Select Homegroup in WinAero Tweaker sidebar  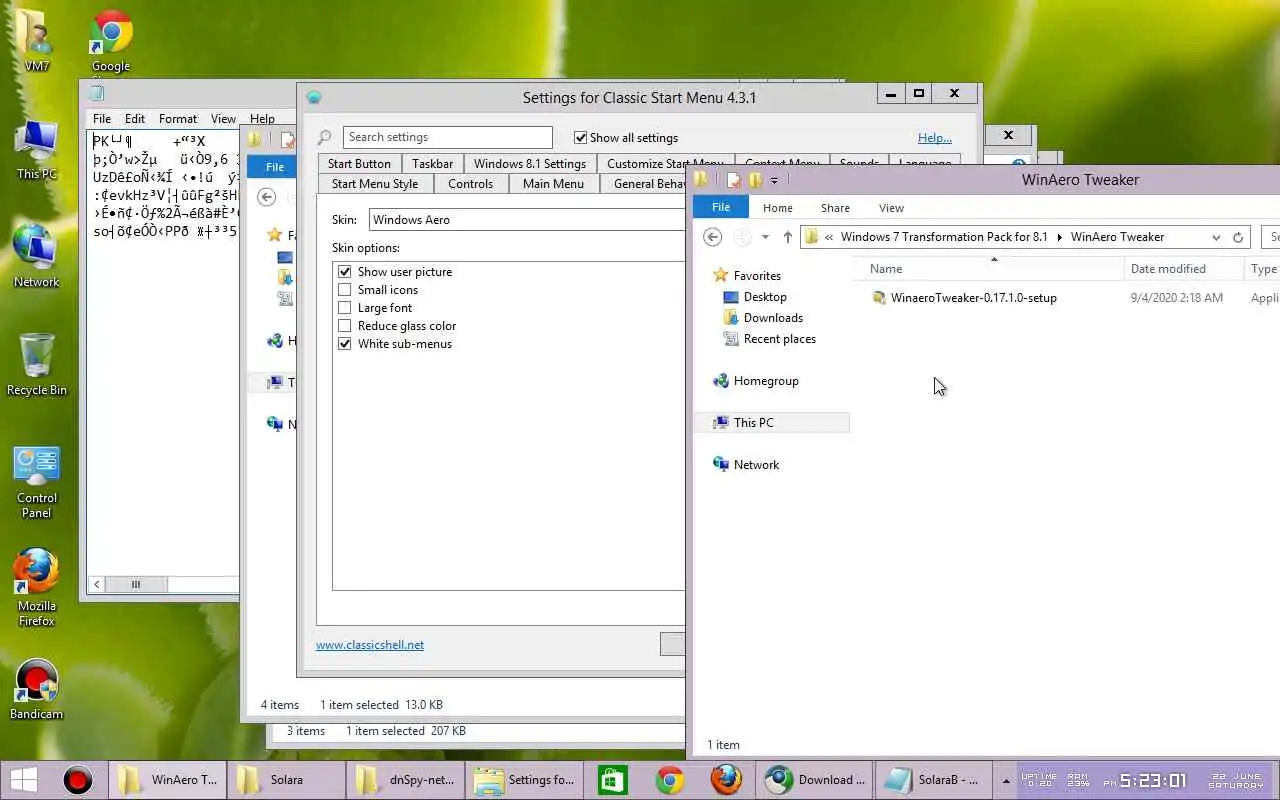tap(766, 381)
